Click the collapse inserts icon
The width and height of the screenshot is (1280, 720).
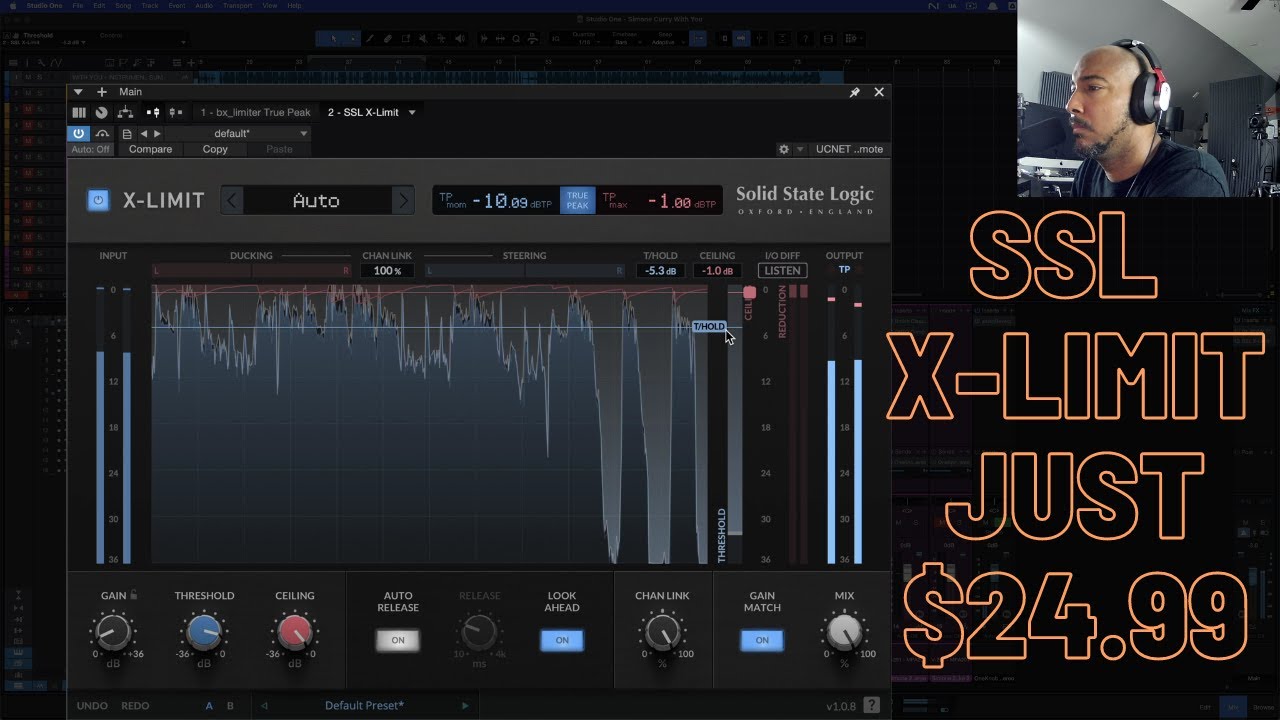click(x=174, y=113)
